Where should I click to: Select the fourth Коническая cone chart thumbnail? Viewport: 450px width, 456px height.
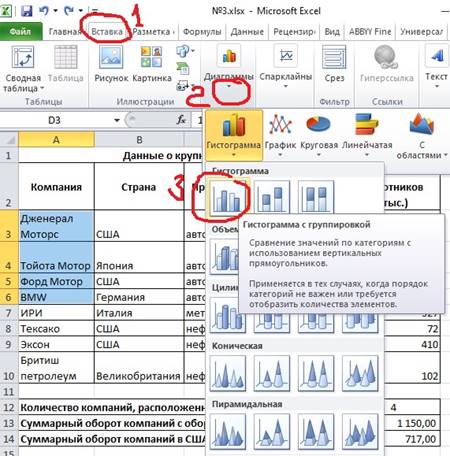pos(360,373)
